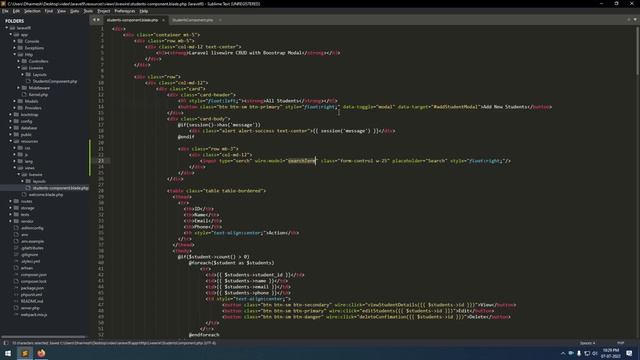Switch to students-component.blade.php tab

coord(132,20)
